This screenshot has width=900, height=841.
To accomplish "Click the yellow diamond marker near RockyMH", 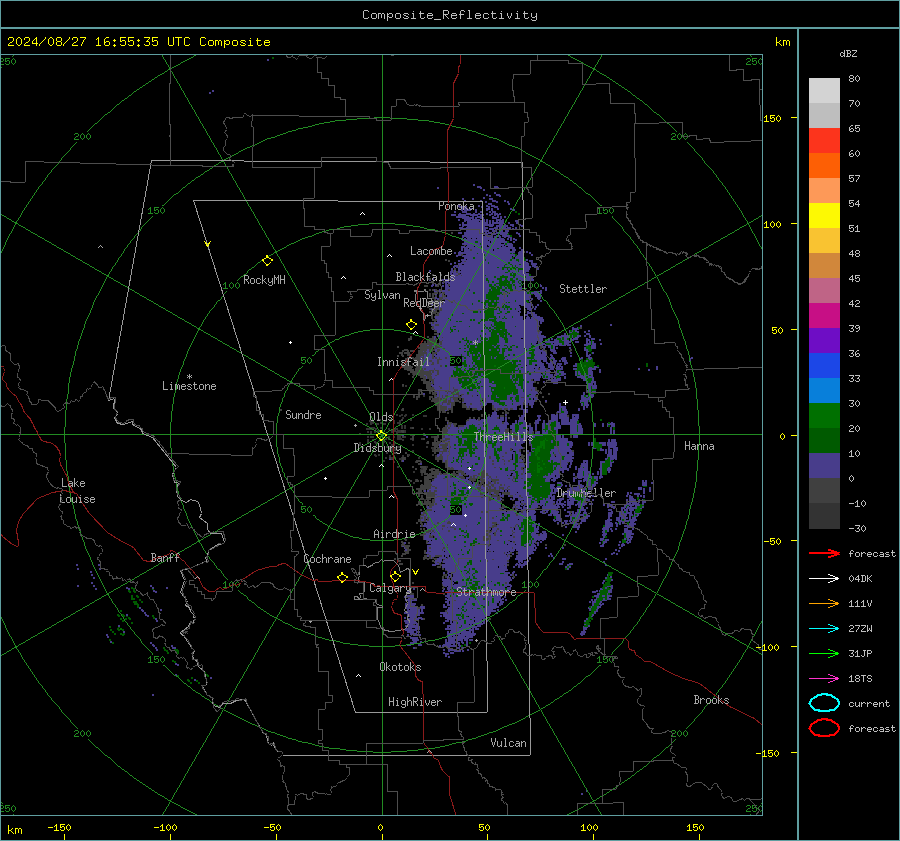I will (x=267, y=261).
